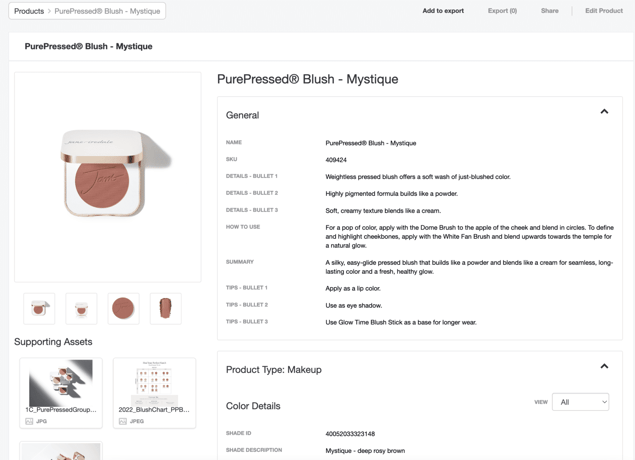
Task: Open the 2022_BlushChart_PPB asset card
Action: pyautogui.click(x=154, y=393)
